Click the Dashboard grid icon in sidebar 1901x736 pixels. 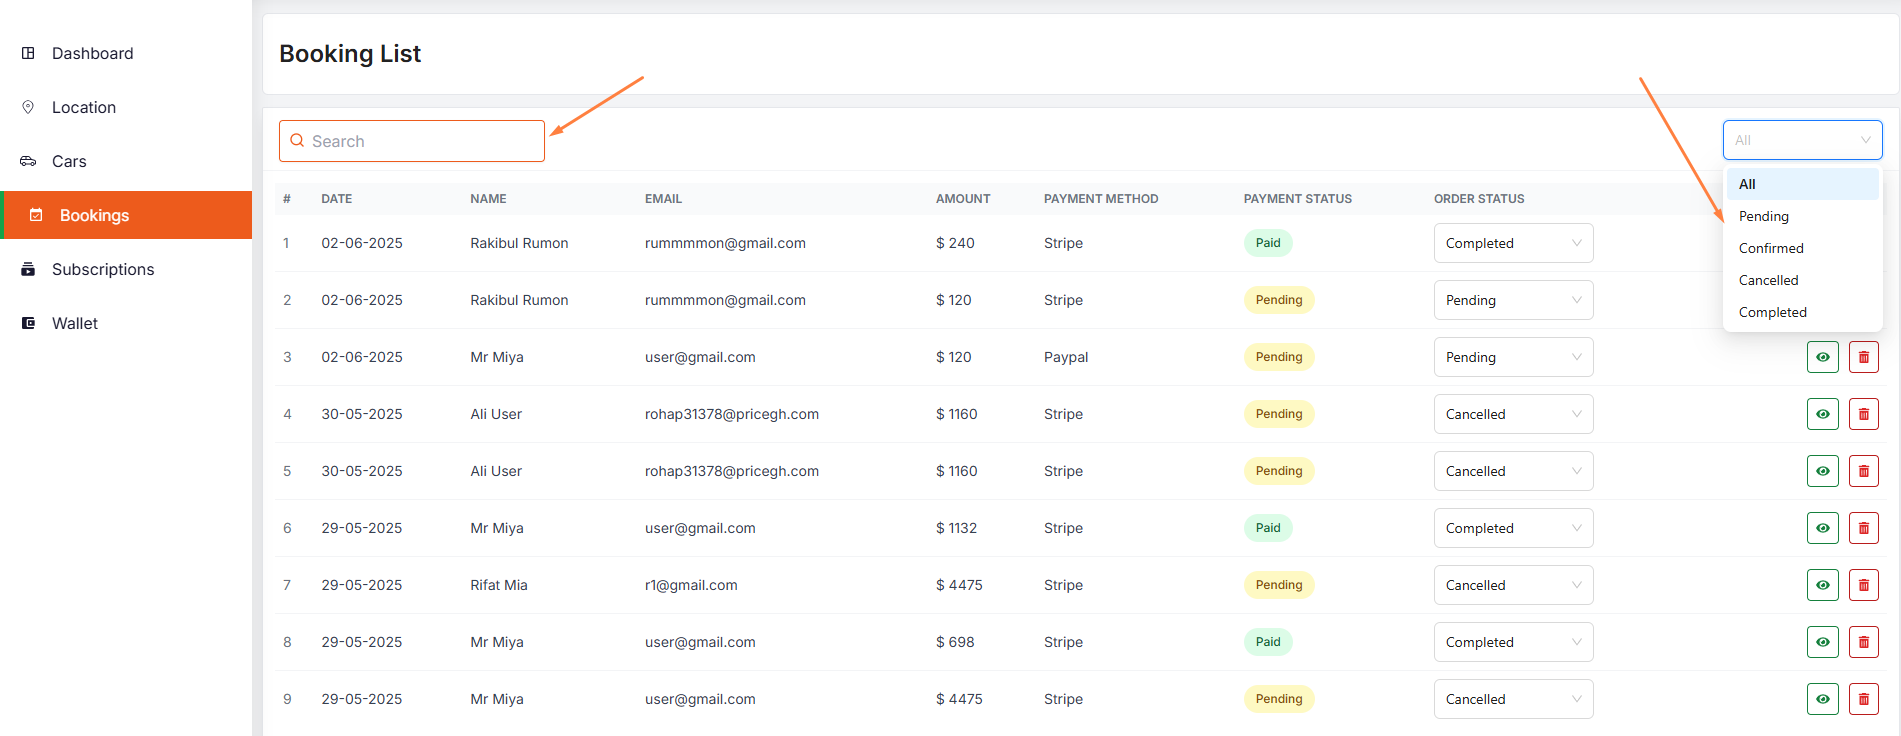(28, 53)
